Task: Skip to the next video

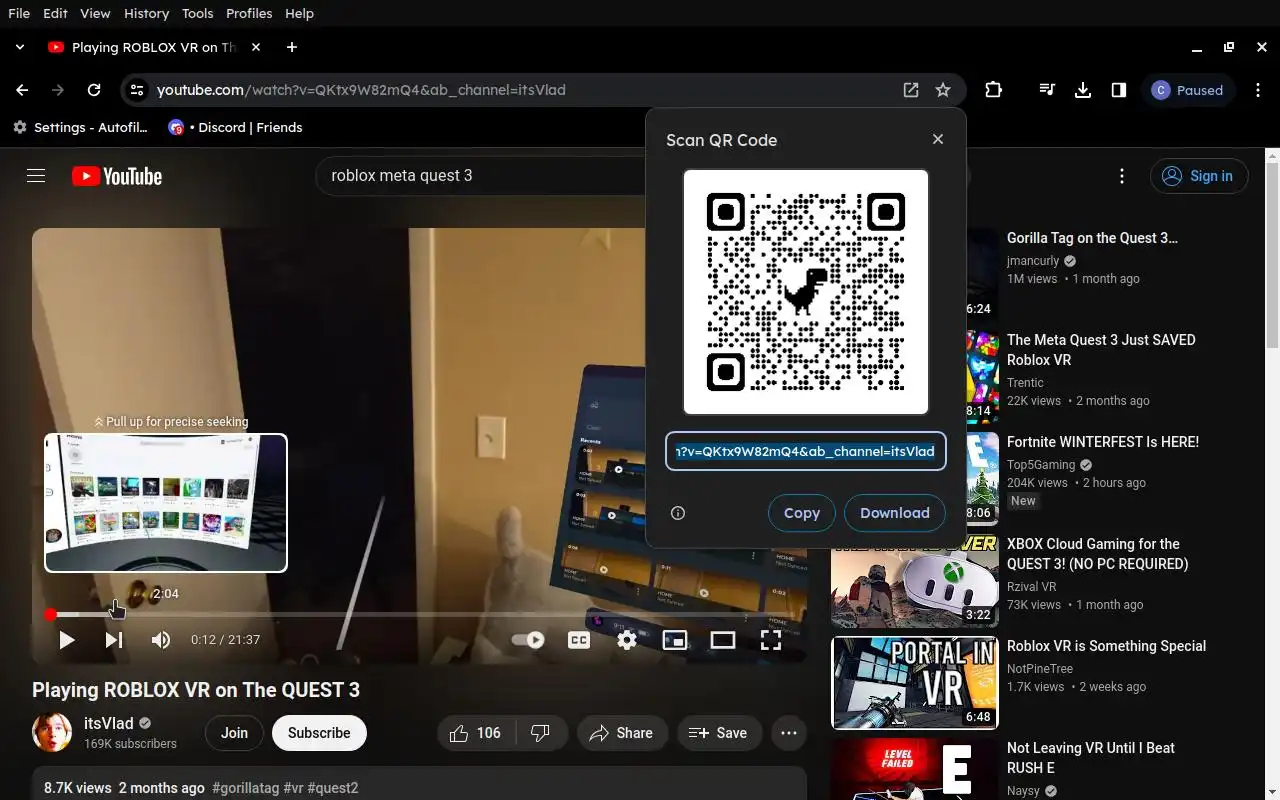Action: coord(114,640)
